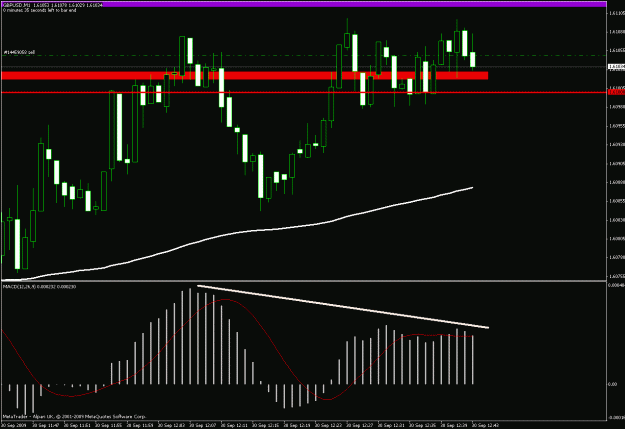Select the thin red horizontal price line
The image size is (625, 429).
point(303,92)
